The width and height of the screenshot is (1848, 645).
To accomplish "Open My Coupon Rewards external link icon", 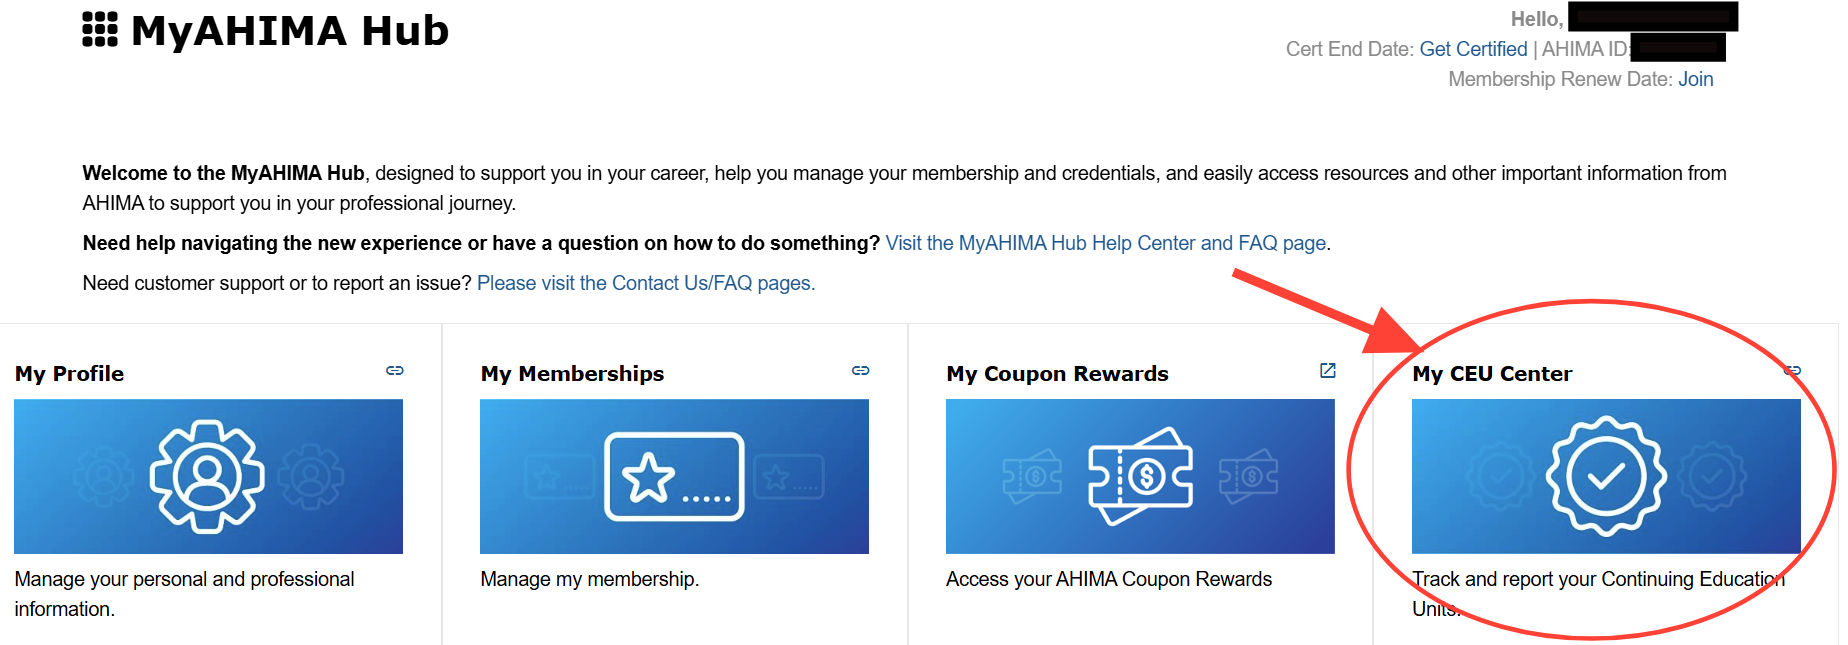I will click(1328, 371).
